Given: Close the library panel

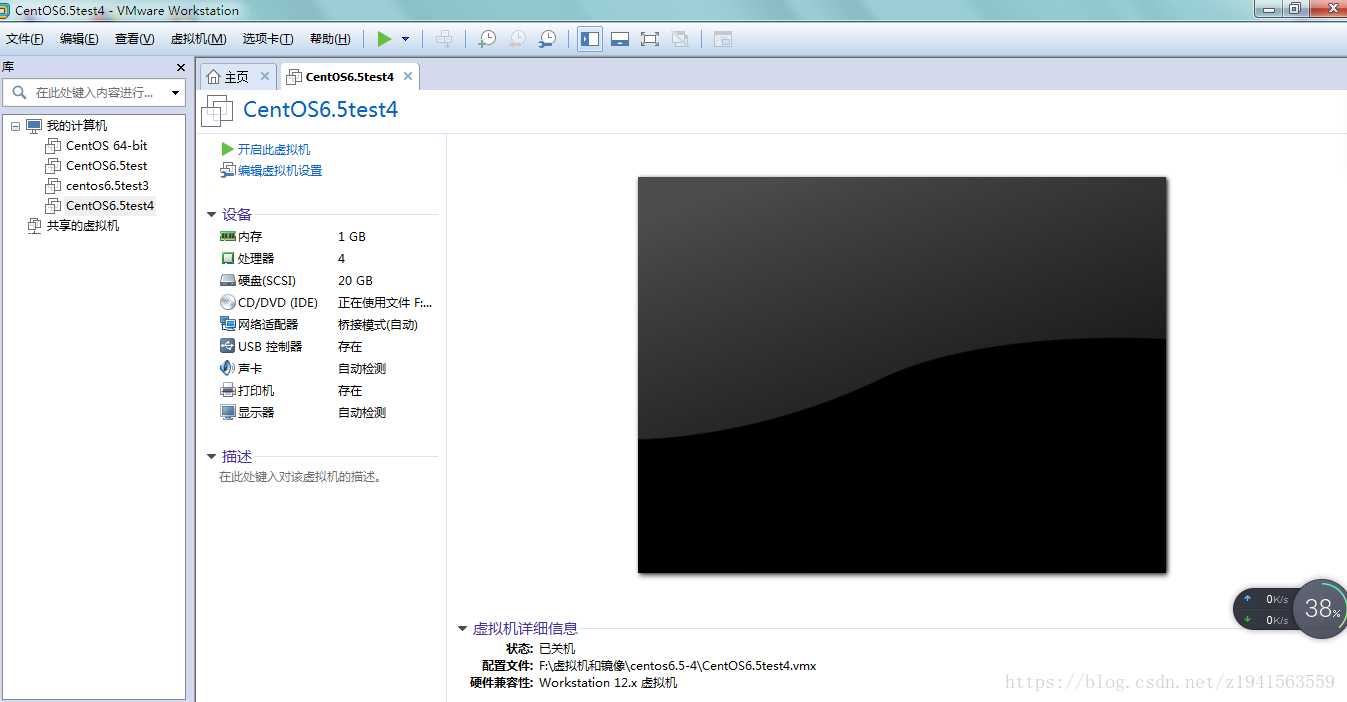Looking at the screenshot, I should pos(181,67).
